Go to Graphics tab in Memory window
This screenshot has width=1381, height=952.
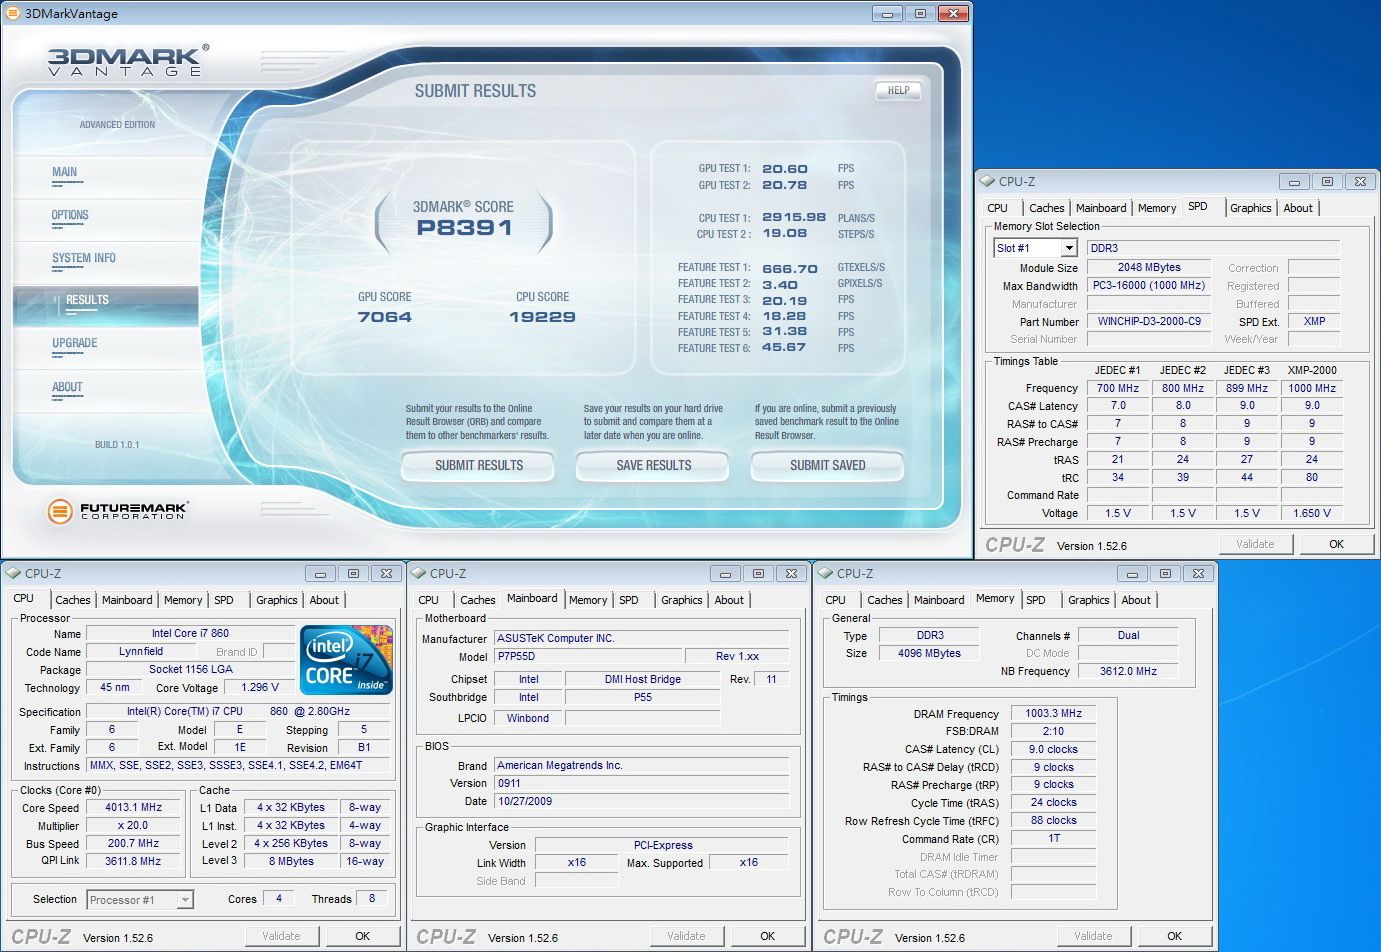coord(1089,600)
